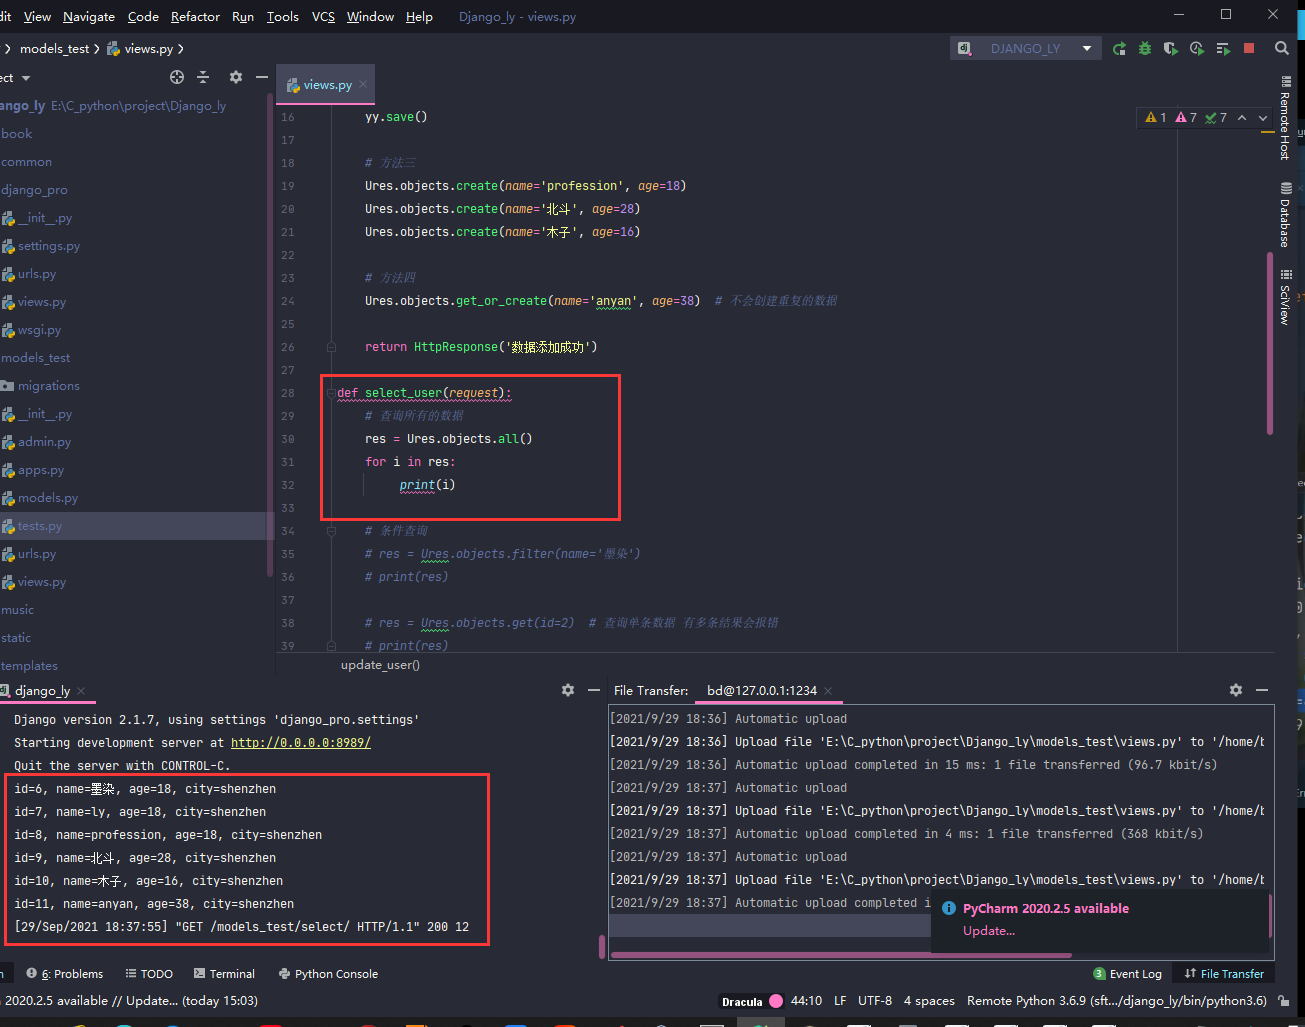Open the Run menu
The height and width of the screenshot is (1027, 1305).
click(242, 16)
